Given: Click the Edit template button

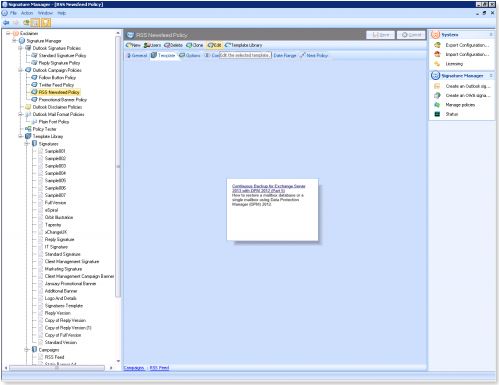Looking at the screenshot, I should pos(214,45).
